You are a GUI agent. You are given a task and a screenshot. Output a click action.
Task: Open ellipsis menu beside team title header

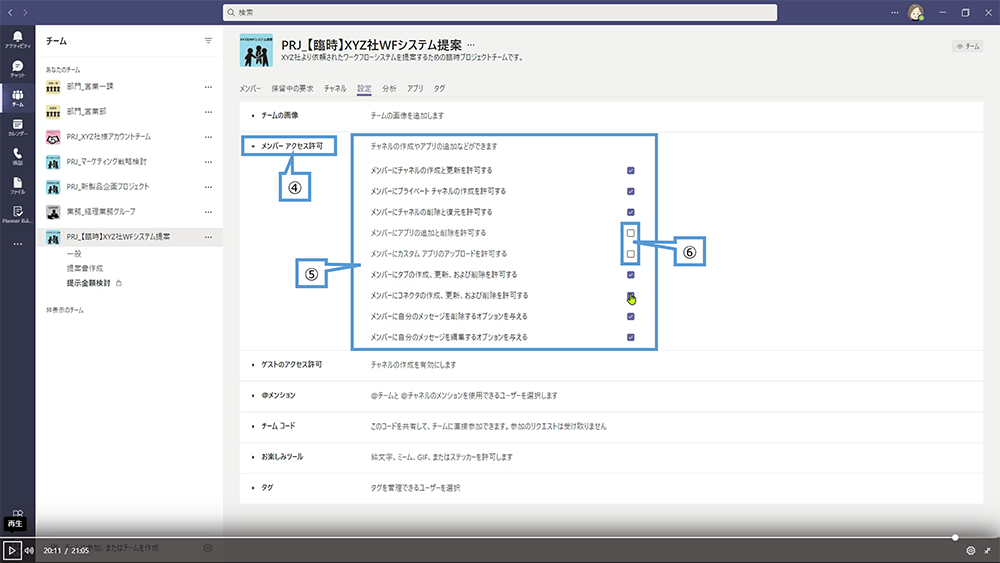point(471,45)
